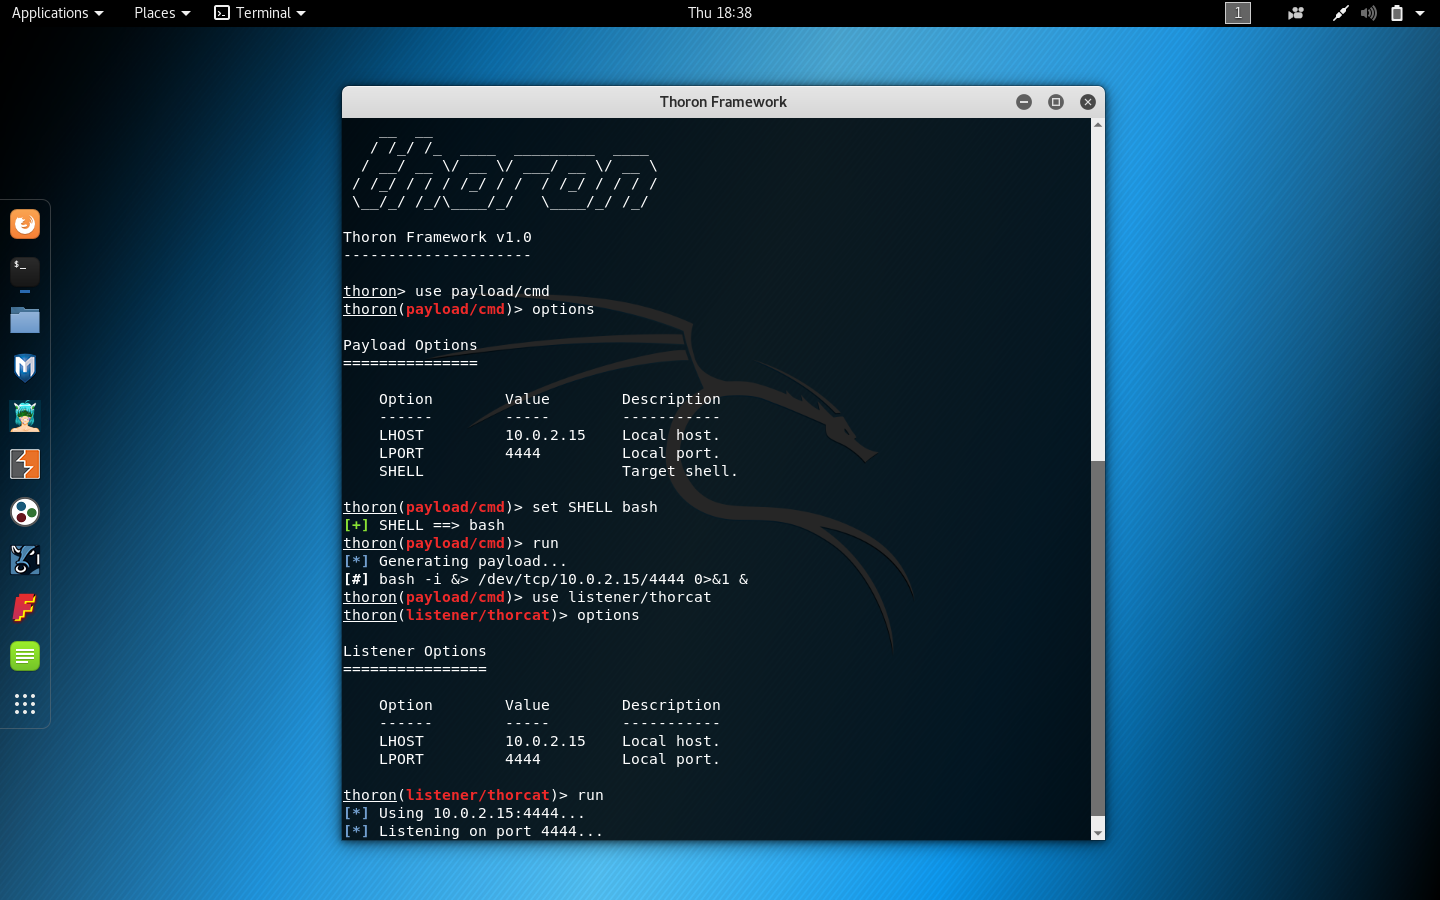Image resolution: width=1440 pixels, height=900 pixels.
Task: Click 'Using 10.0.2.15:4444...' line
Action: (x=464, y=813)
